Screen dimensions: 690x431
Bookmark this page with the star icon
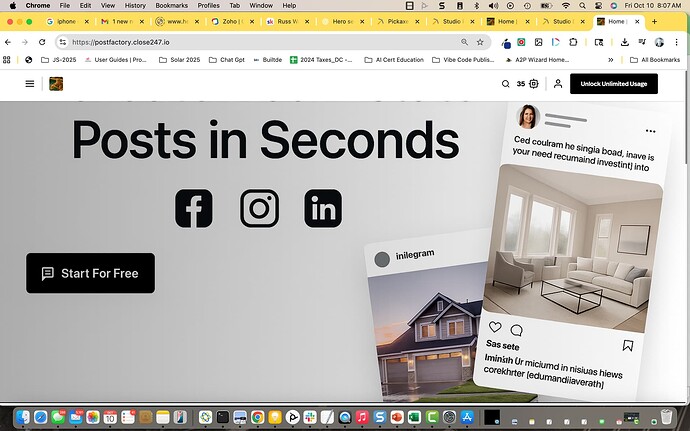point(480,42)
